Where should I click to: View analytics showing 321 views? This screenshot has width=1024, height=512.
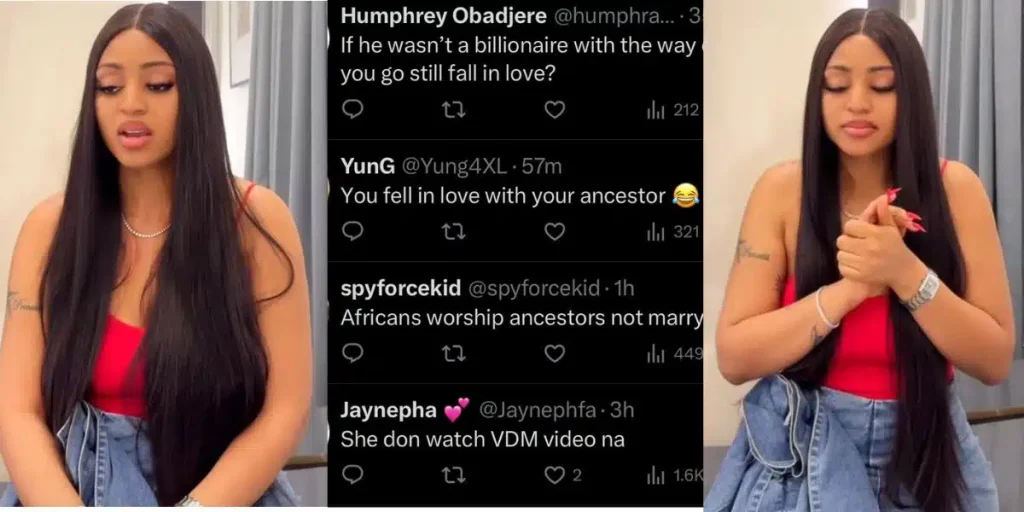click(x=673, y=232)
